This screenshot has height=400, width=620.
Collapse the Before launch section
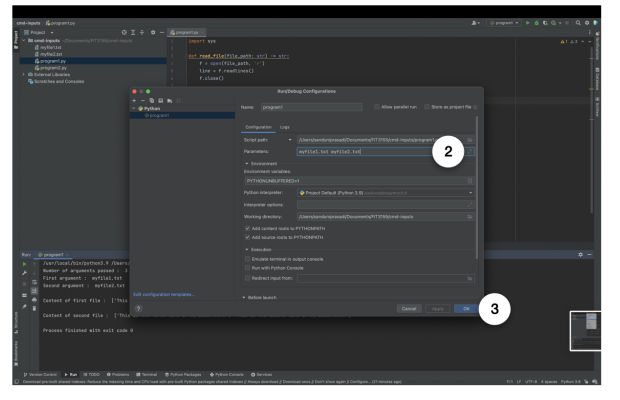244,298
